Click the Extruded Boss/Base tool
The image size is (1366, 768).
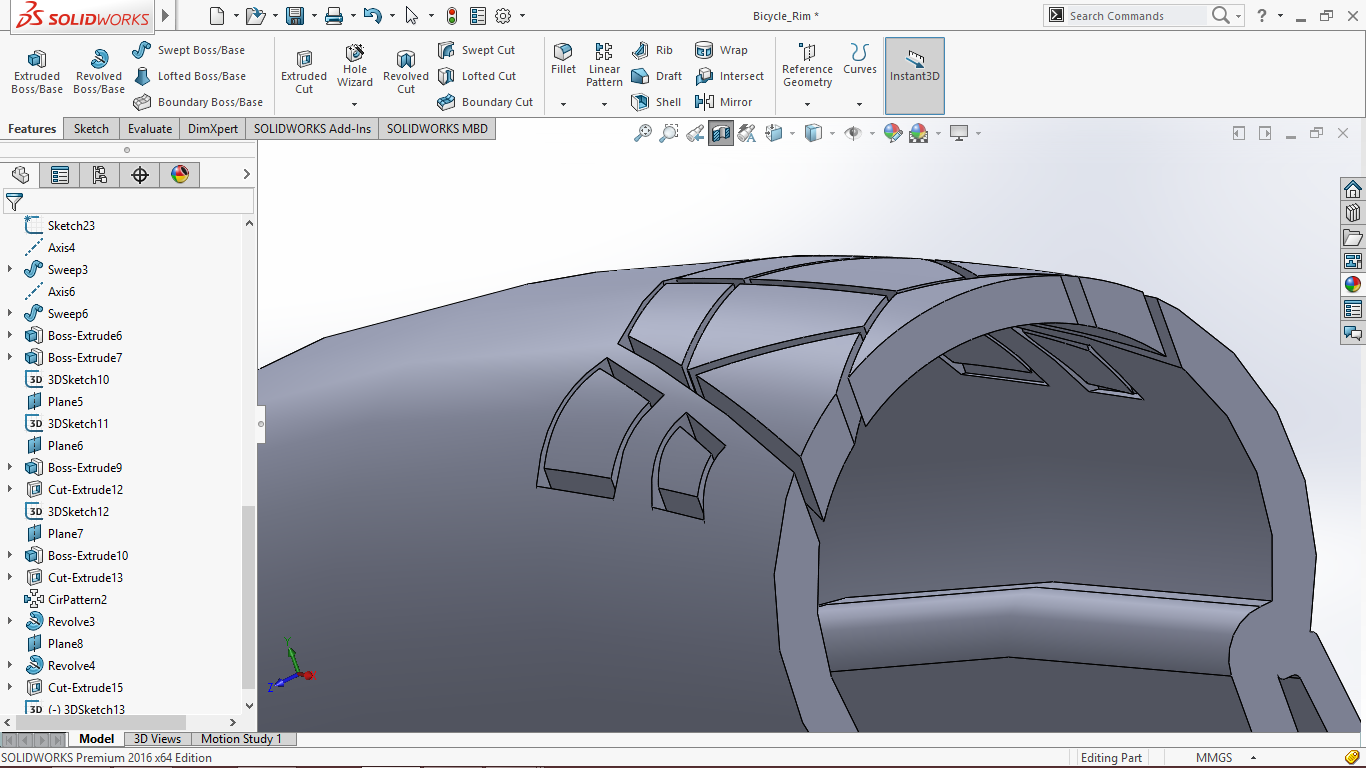37,72
